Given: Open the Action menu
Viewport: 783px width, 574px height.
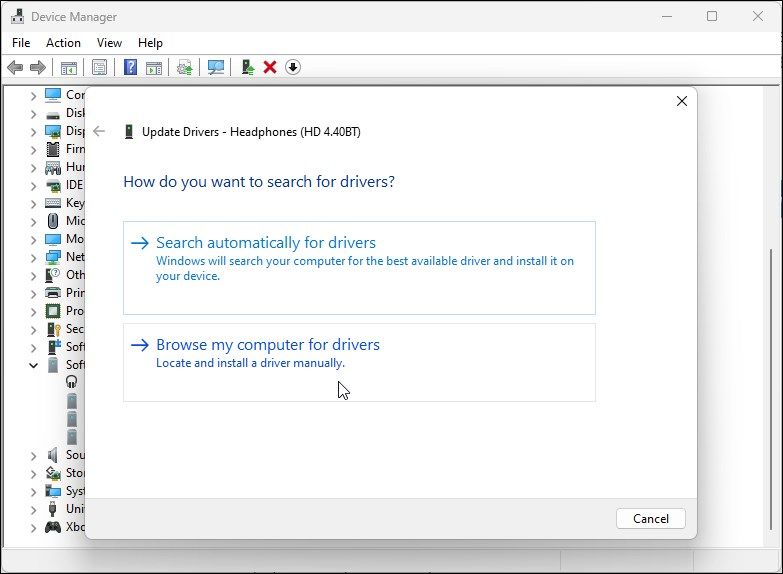Looking at the screenshot, I should coord(63,43).
